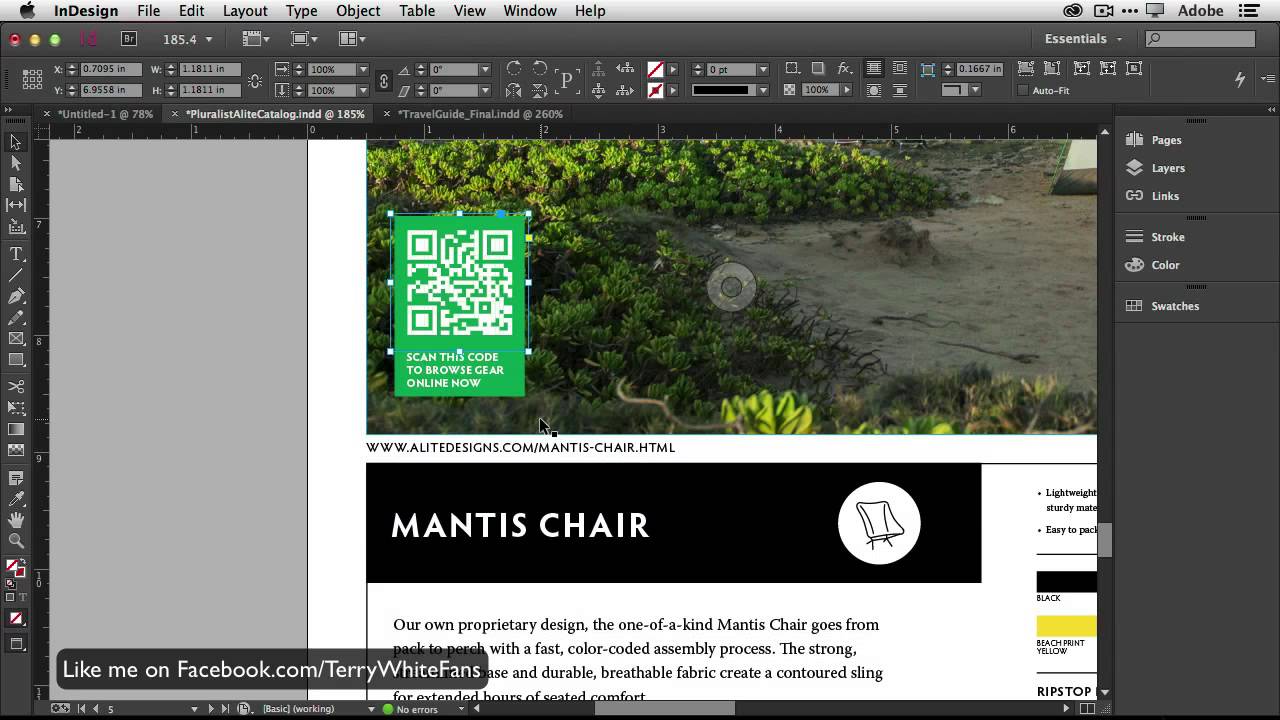Click the X position field
Image resolution: width=1280 pixels, height=720 pixels.
[x=109, y=69]
